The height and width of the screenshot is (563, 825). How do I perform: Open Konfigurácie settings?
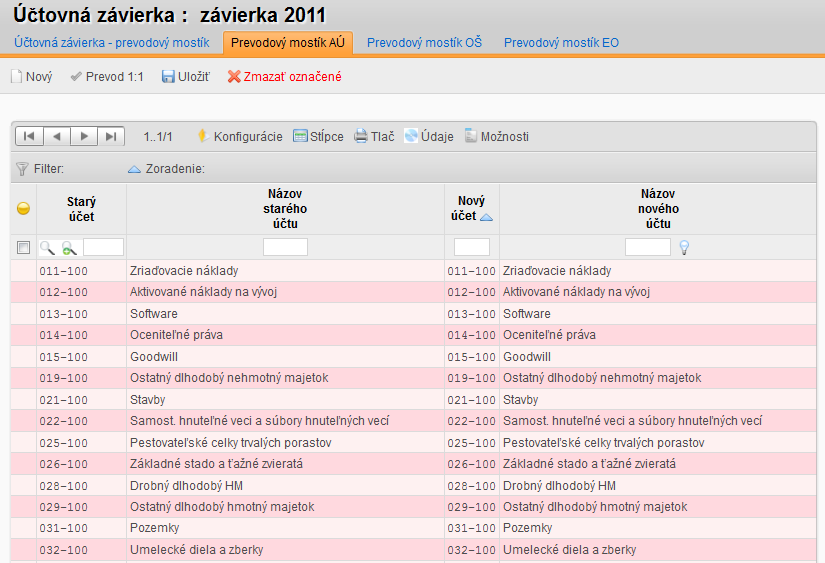click(x=240, y=136)
